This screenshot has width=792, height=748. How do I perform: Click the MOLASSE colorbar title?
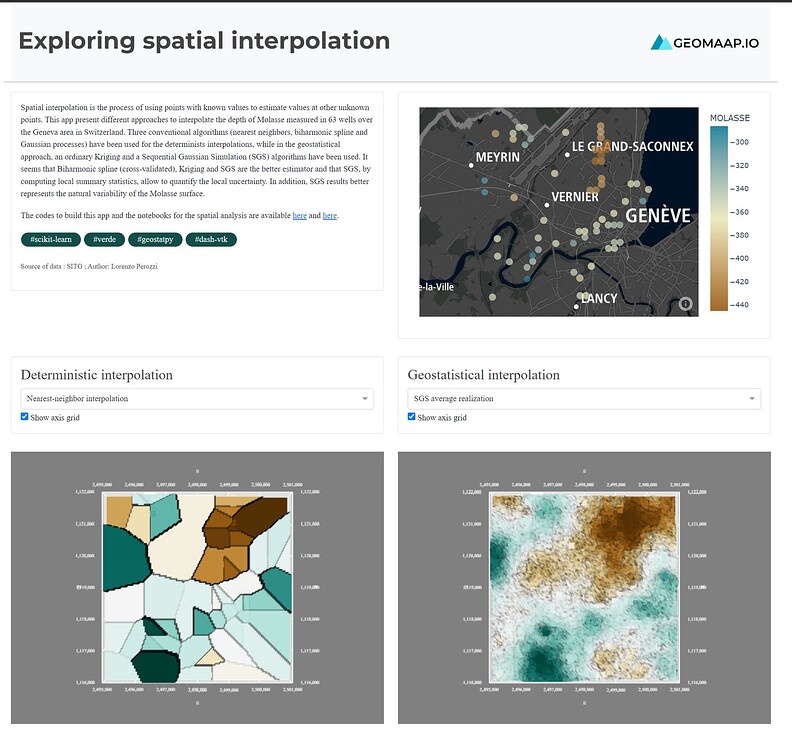[730, 118]
